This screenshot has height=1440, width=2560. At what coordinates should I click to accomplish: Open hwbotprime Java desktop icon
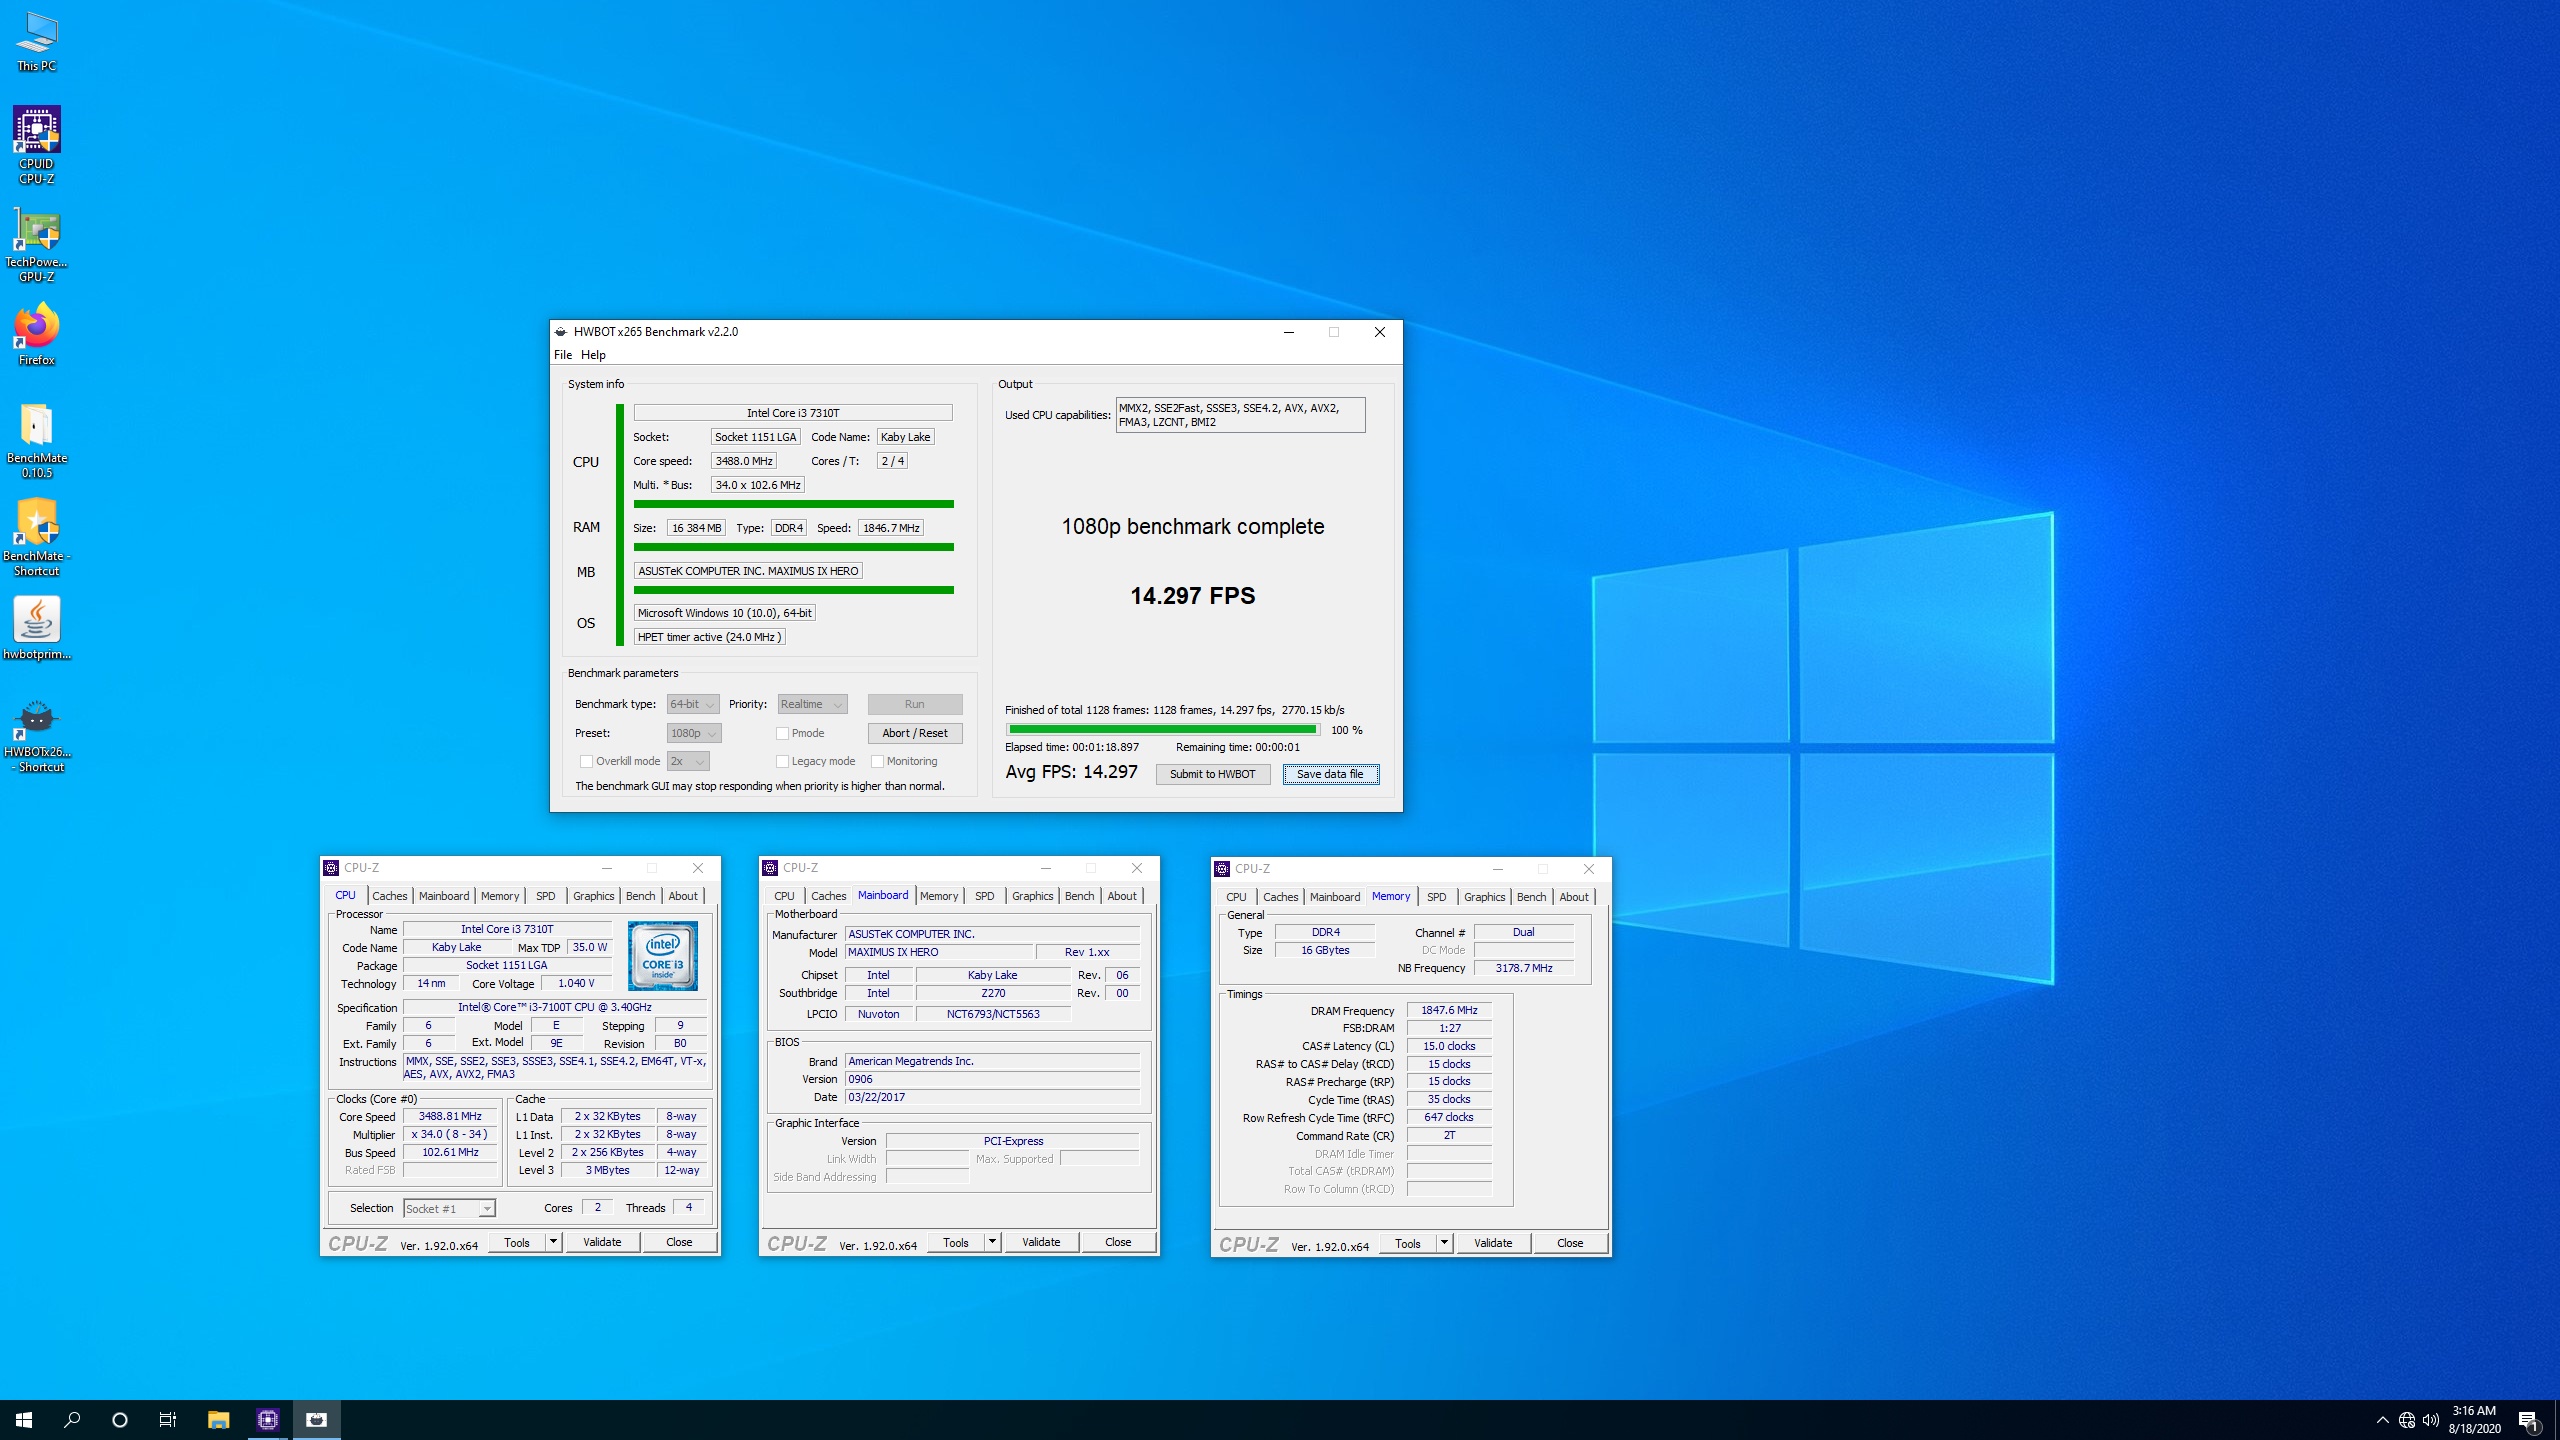[x=37, y=629]
